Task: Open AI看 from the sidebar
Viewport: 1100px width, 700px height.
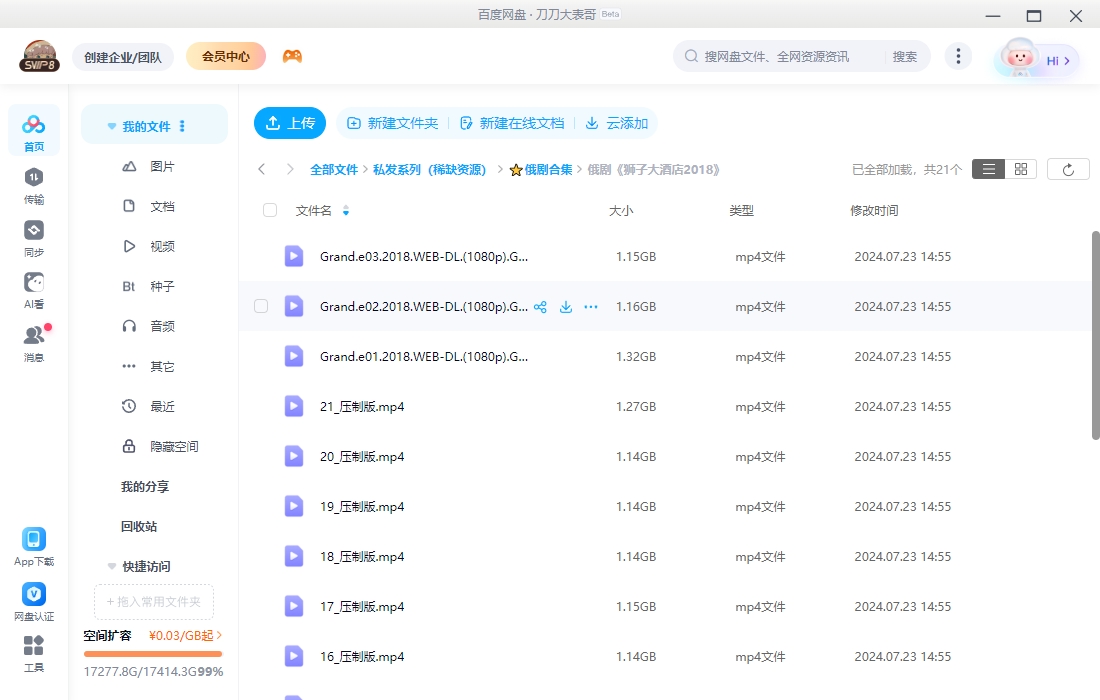Action: click(33, 290)
